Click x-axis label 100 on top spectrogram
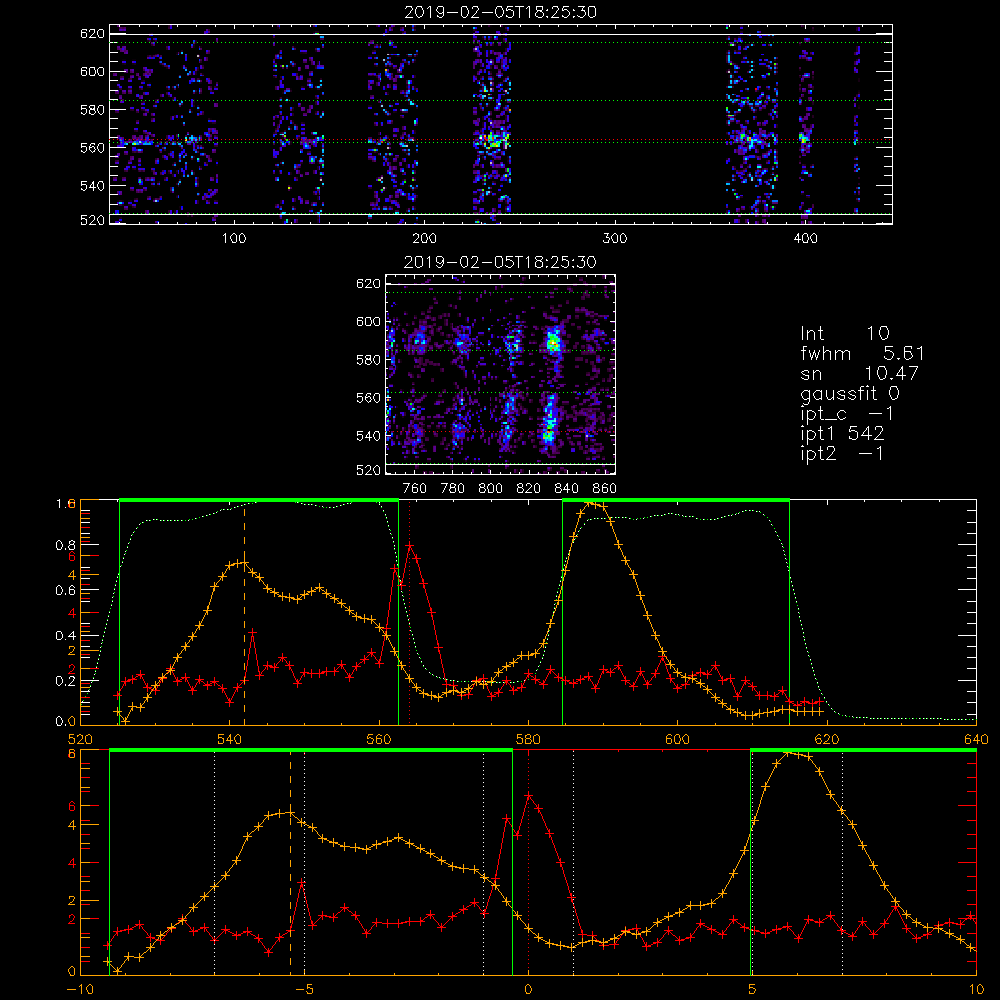 pyautogui.click(x=234, y=239)
